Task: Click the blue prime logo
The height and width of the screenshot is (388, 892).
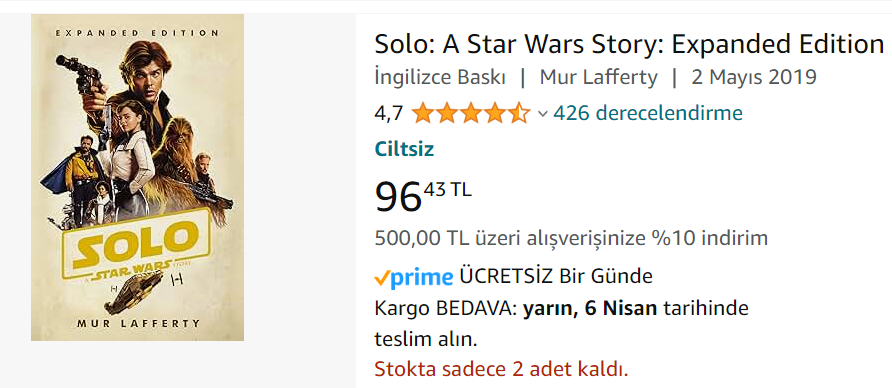Action: [x=422, y=278]
